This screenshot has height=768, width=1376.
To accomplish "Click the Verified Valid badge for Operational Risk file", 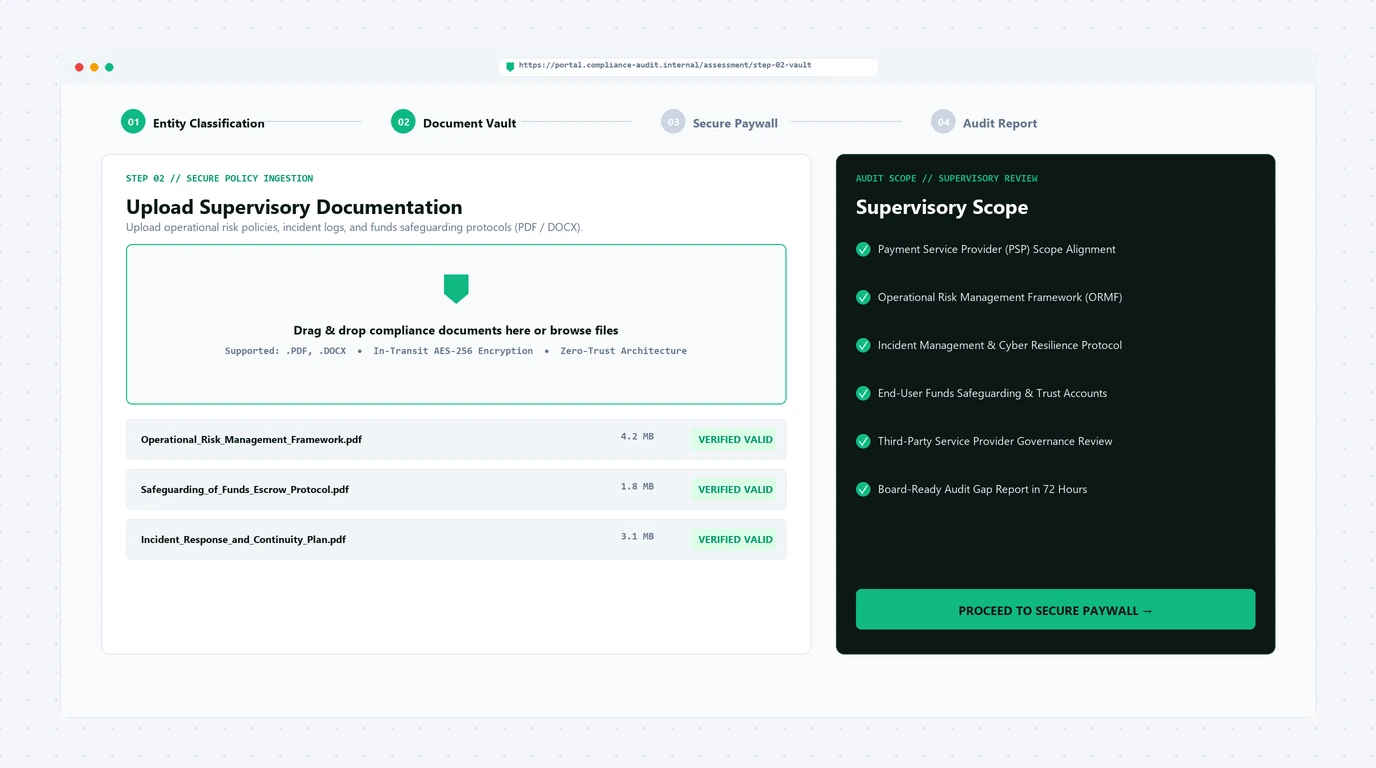I will pos(735,439).
